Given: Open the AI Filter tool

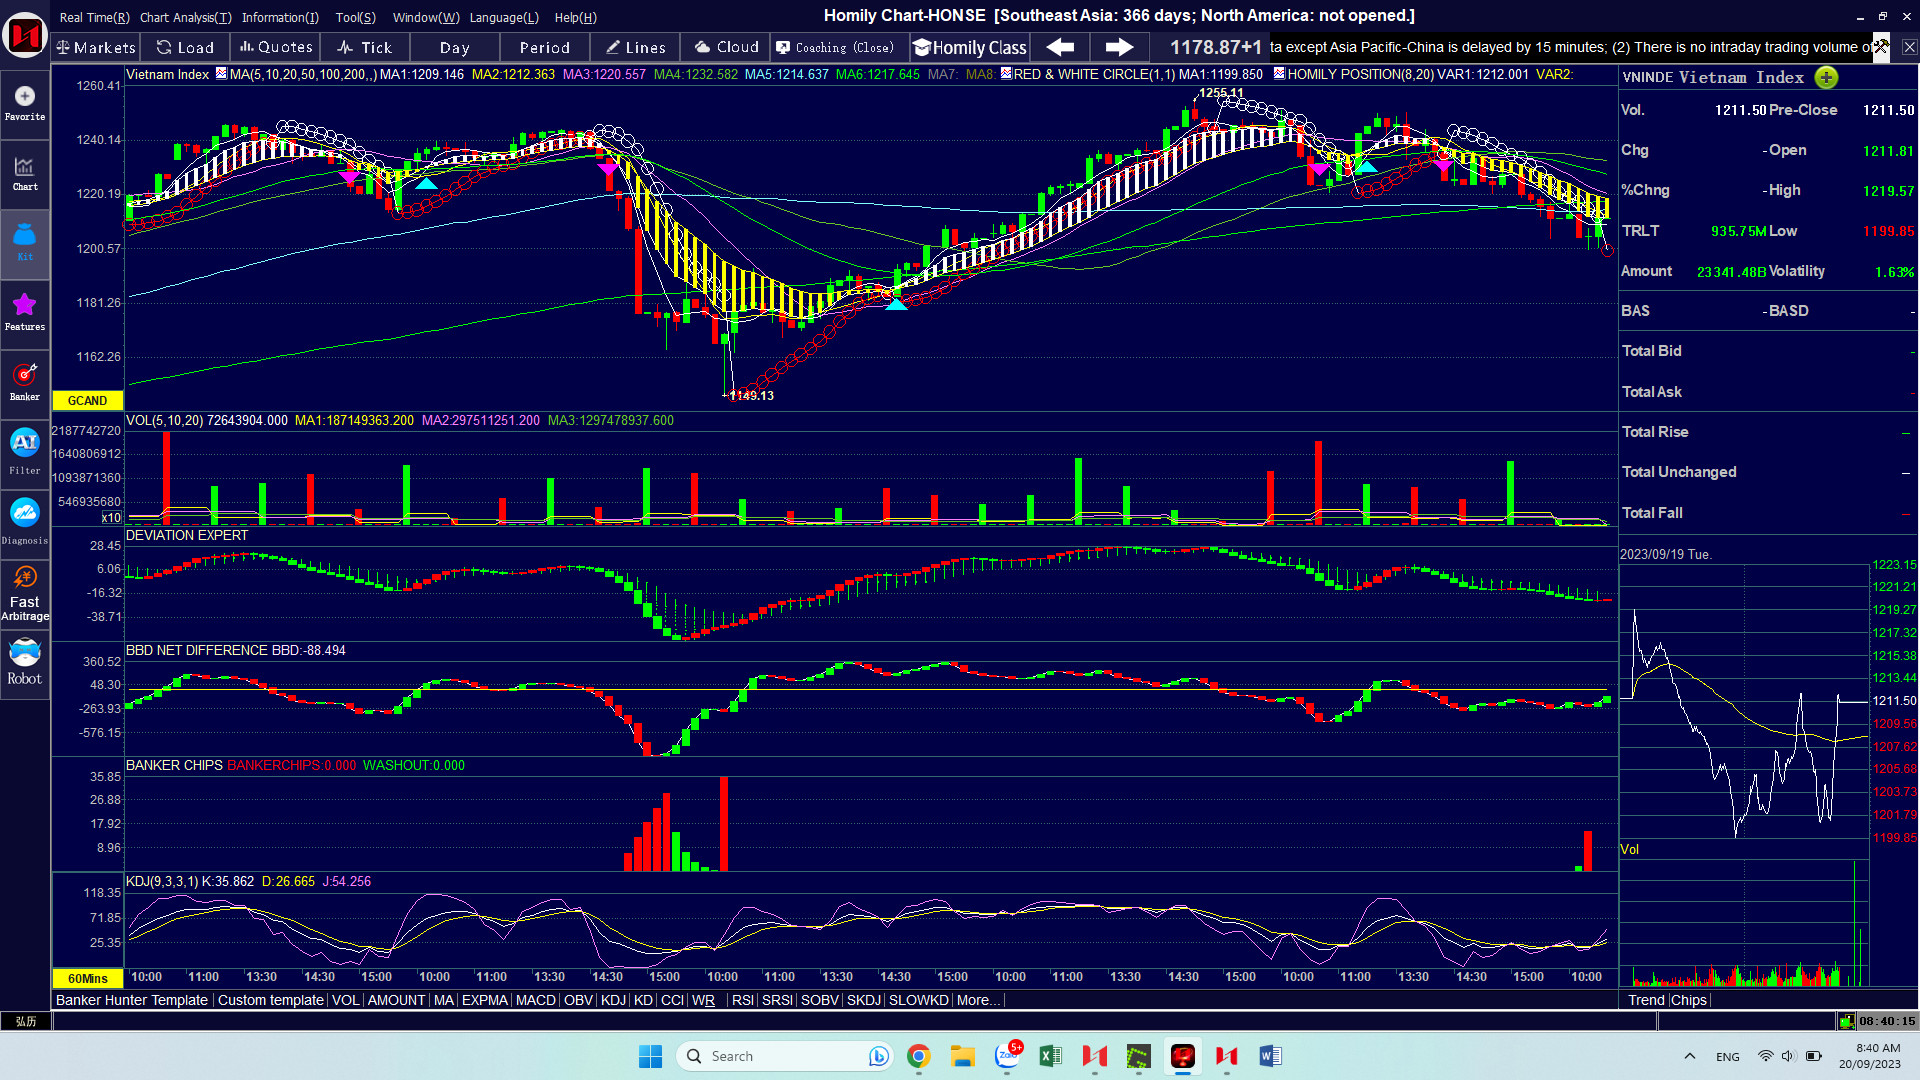Looking at the screenshot, I should (25, 451).
